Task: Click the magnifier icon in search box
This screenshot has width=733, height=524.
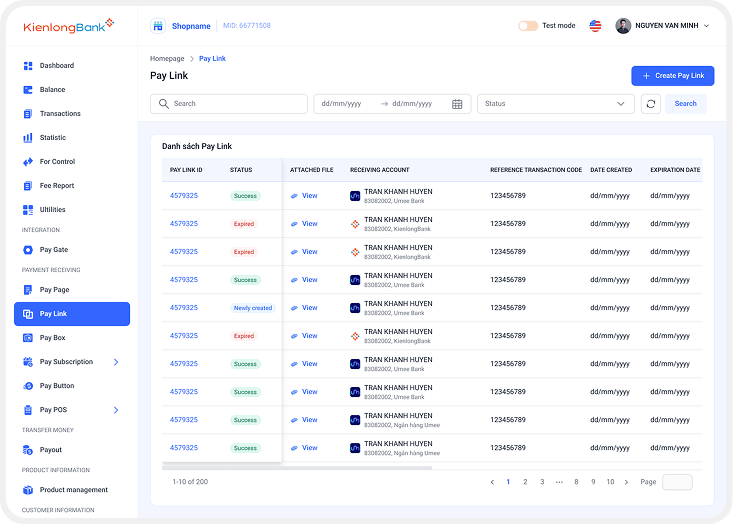Action: [x=164, y=104]
